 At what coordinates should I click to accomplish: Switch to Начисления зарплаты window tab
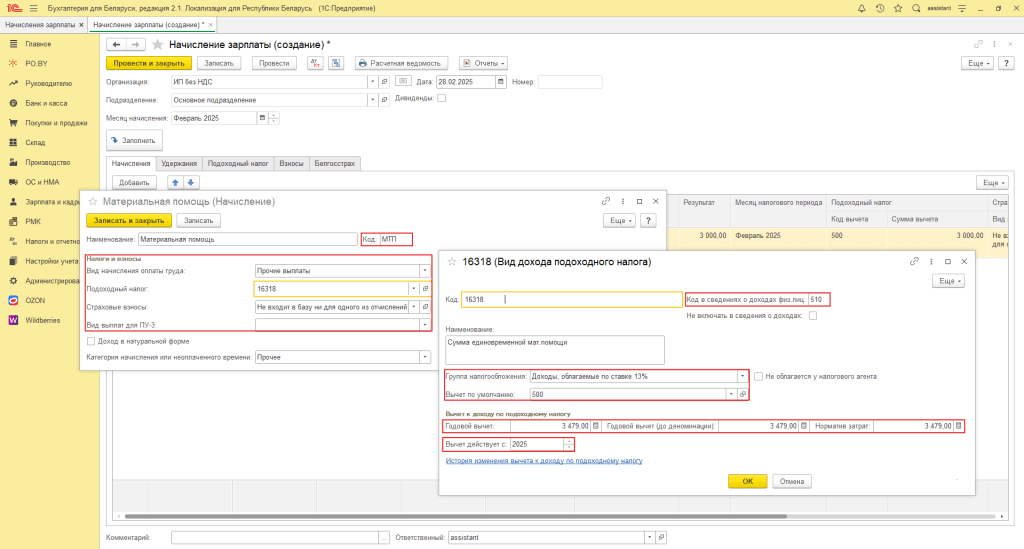coord(40,25)
